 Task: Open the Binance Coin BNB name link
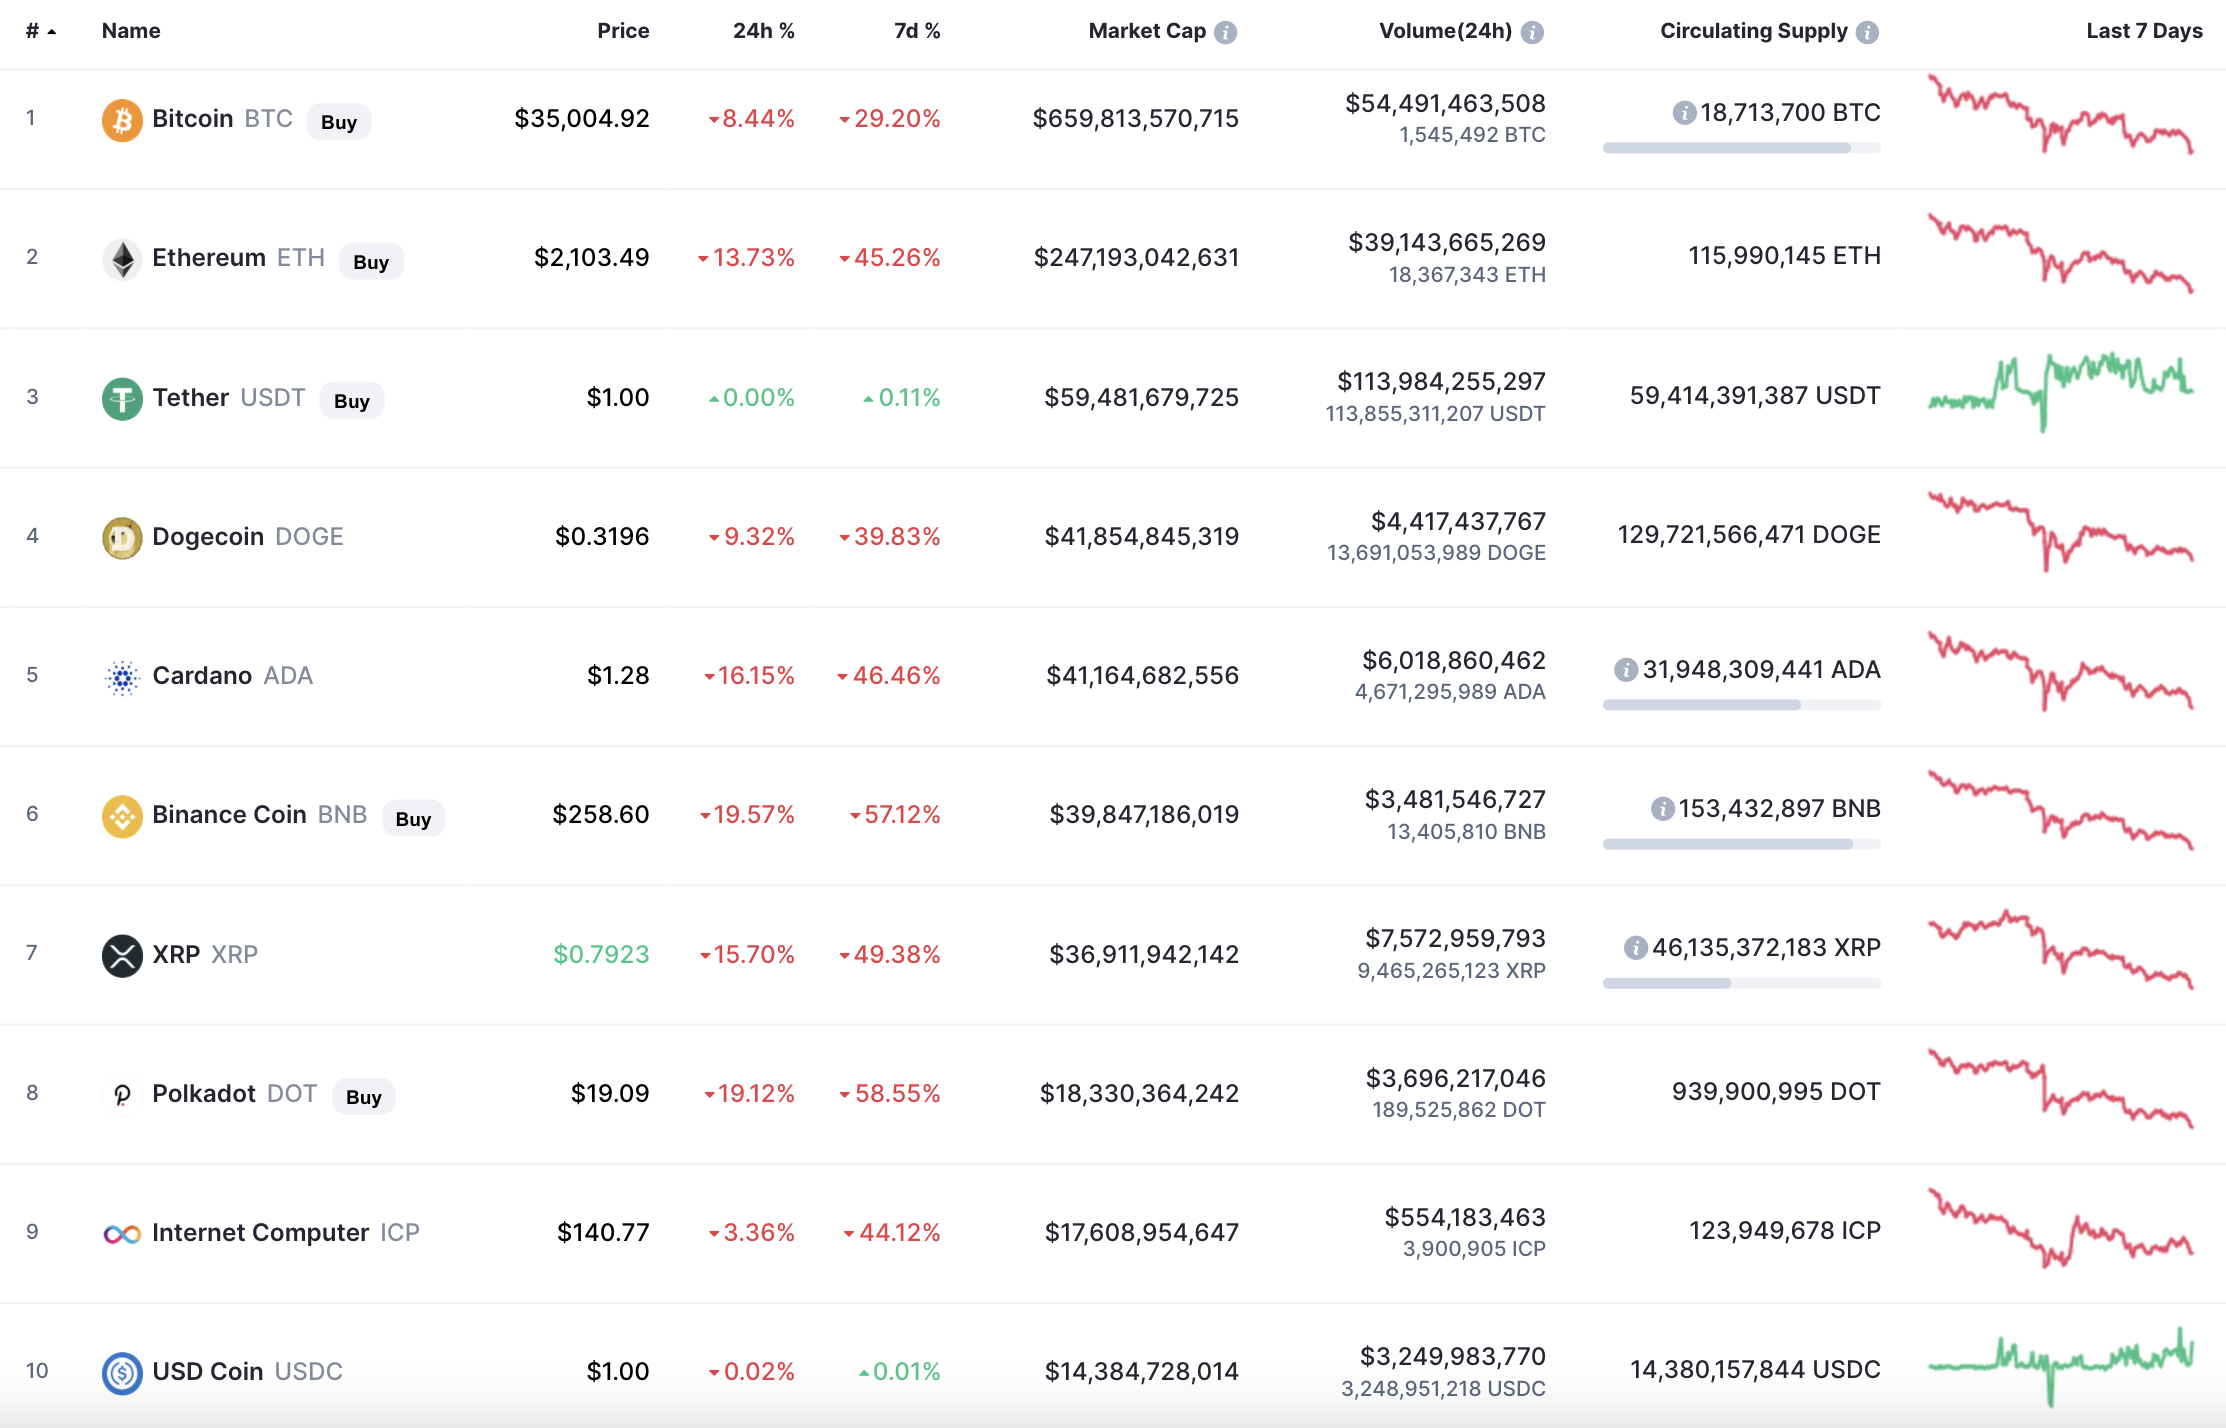(259, 815)
